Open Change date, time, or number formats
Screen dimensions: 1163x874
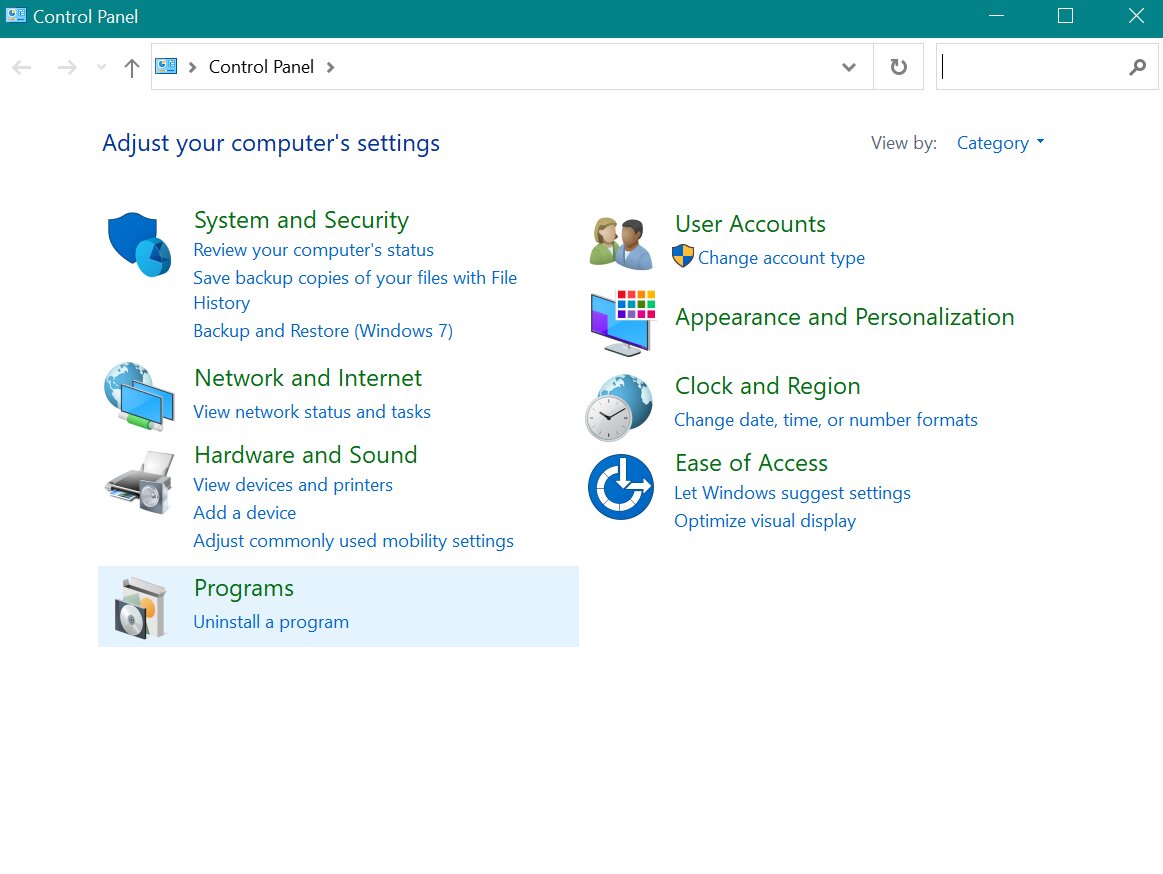point(826,420)
